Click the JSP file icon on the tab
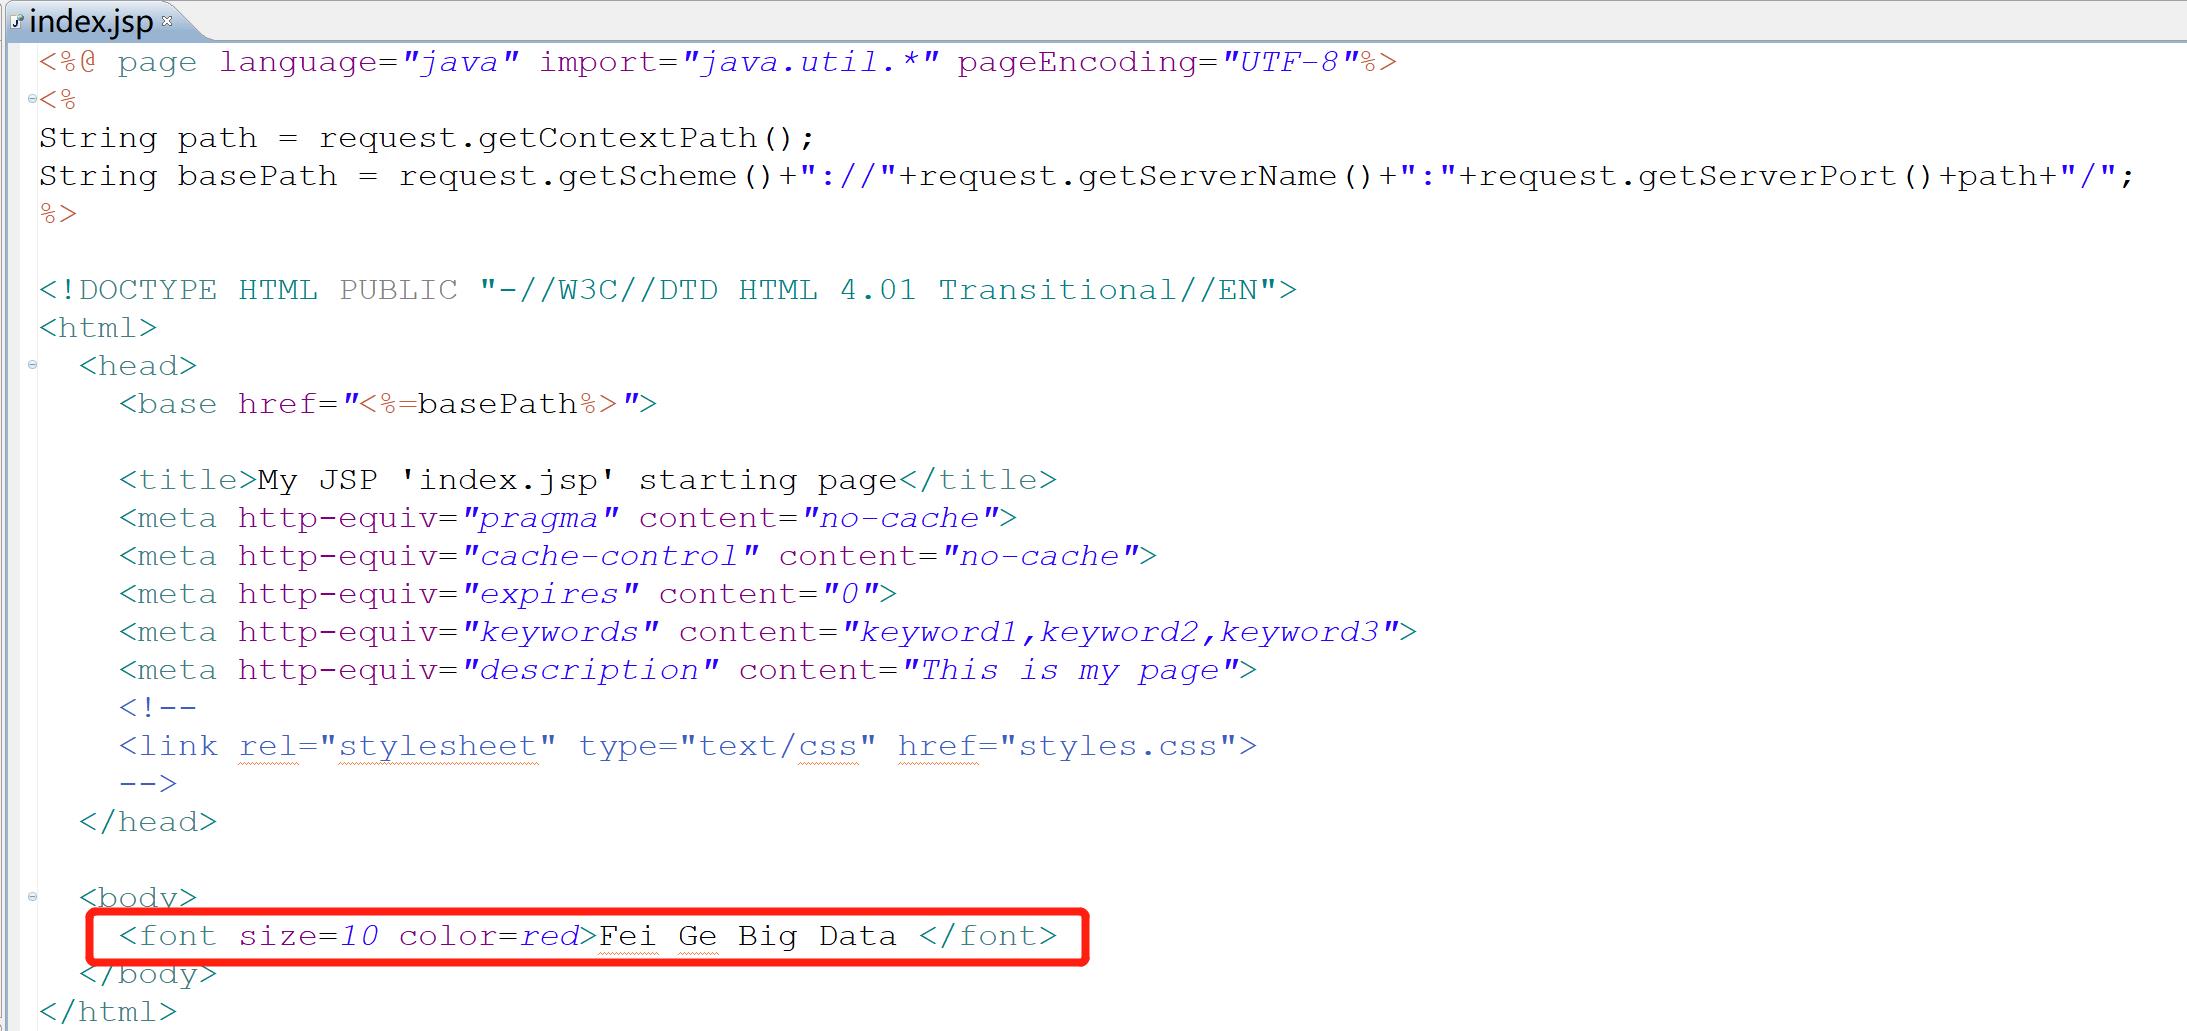This screenshot has width=2187, height=1031. point(17,22)
